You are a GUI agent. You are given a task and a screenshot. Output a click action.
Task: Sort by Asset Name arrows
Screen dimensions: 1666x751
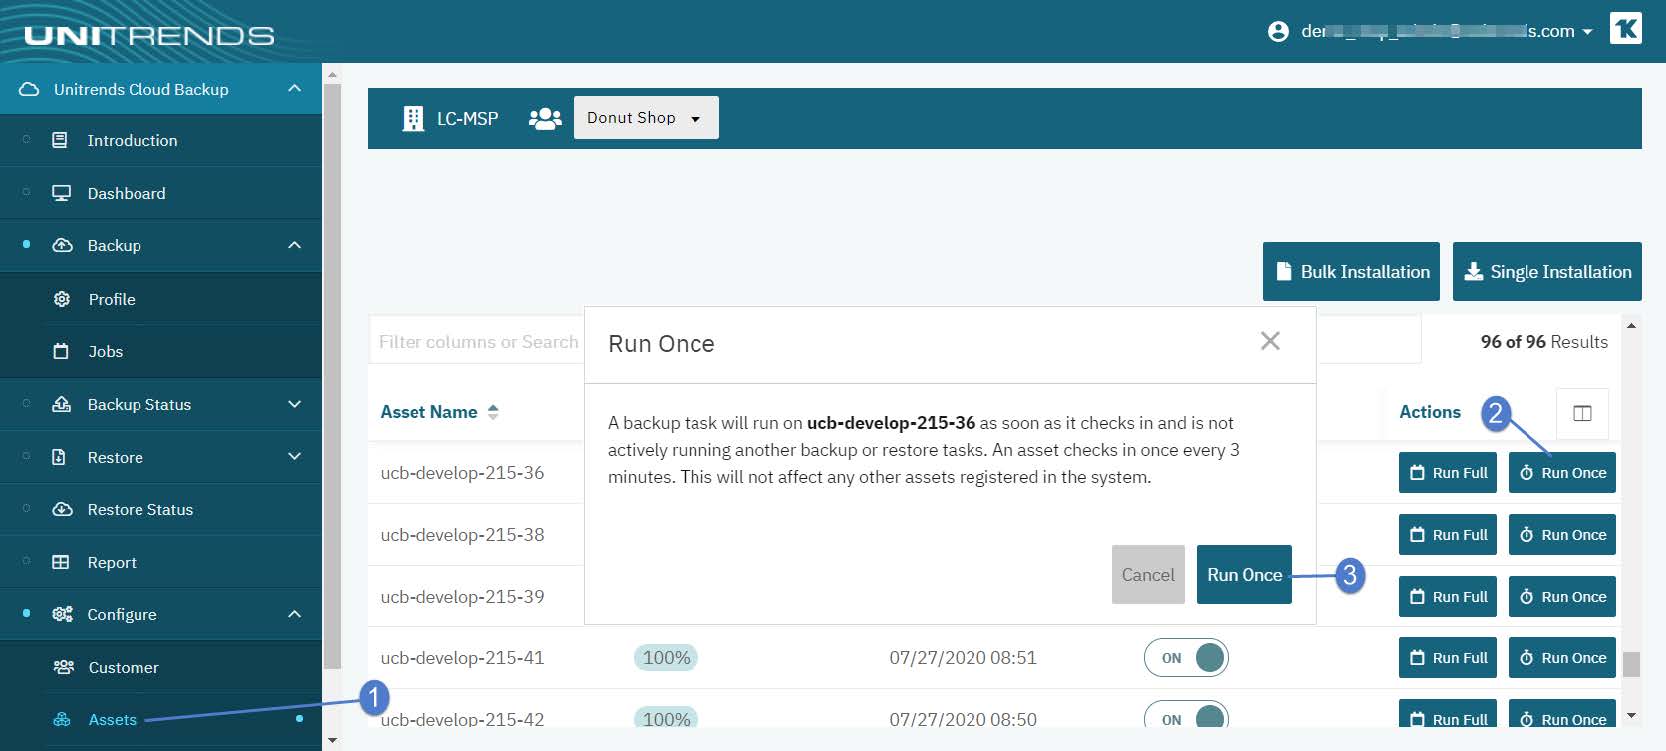click(x=493, y=412)
